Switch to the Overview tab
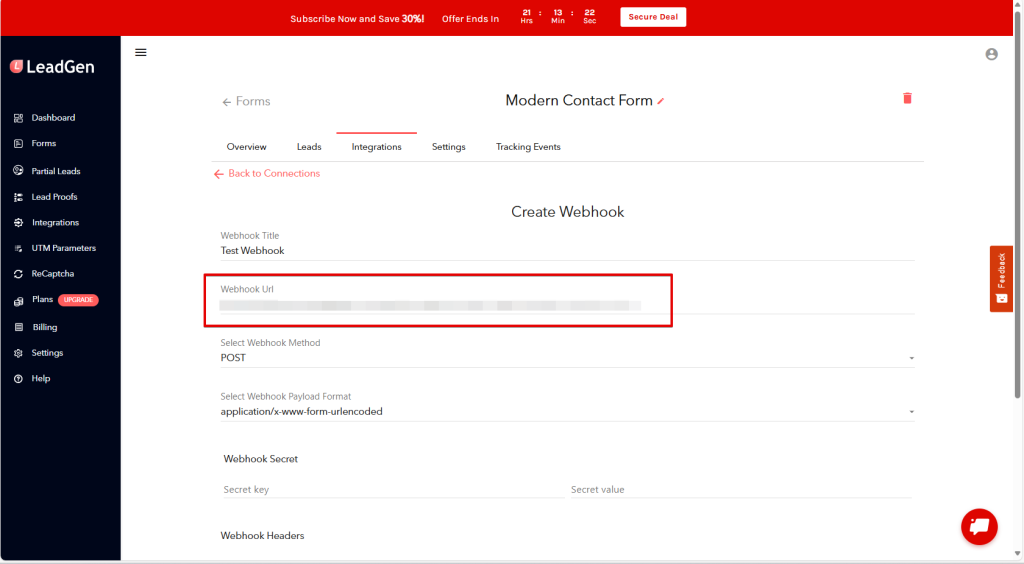This screenshot has height=564, width=1024. click(x=246, y=147)
